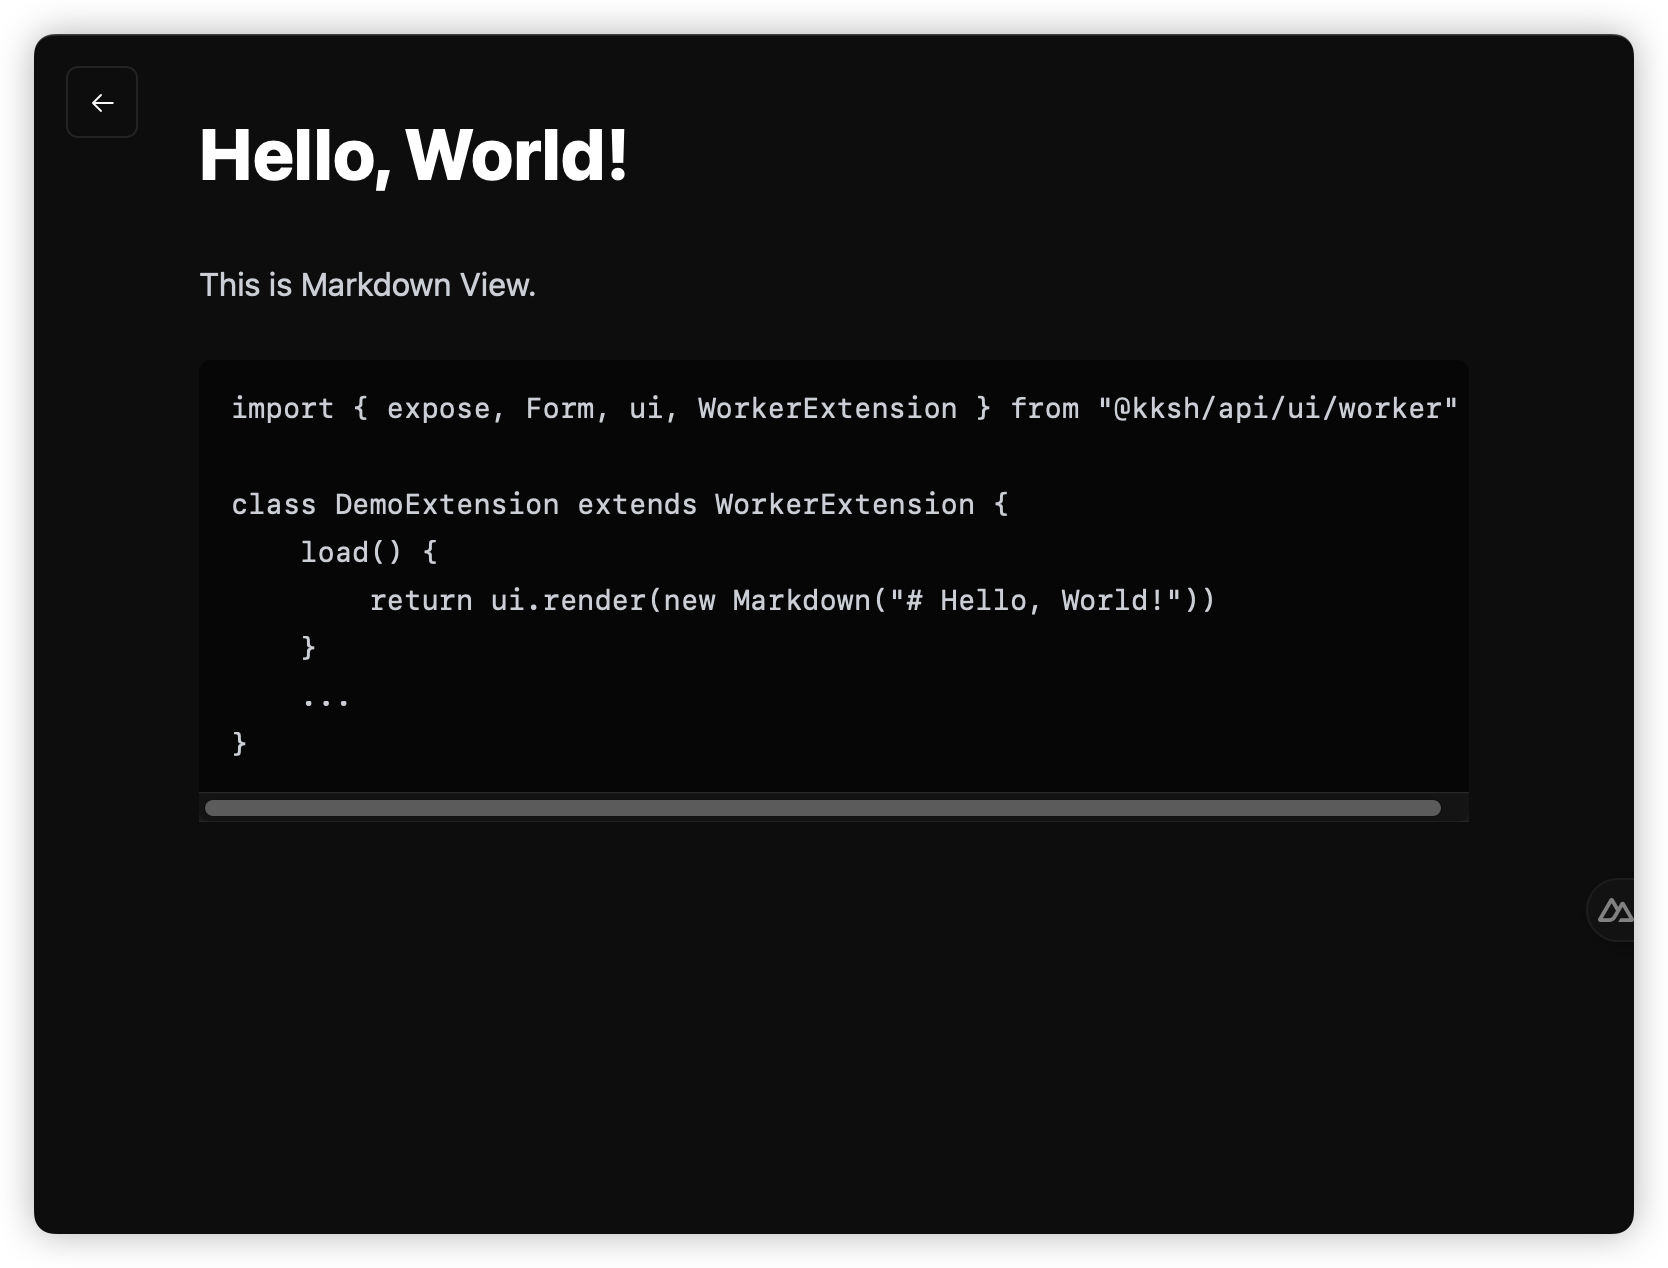Screen dimensions: 1668x1268
Task: Click "WorkerExtension" after the extends keyword
Action: coord(844,505)
